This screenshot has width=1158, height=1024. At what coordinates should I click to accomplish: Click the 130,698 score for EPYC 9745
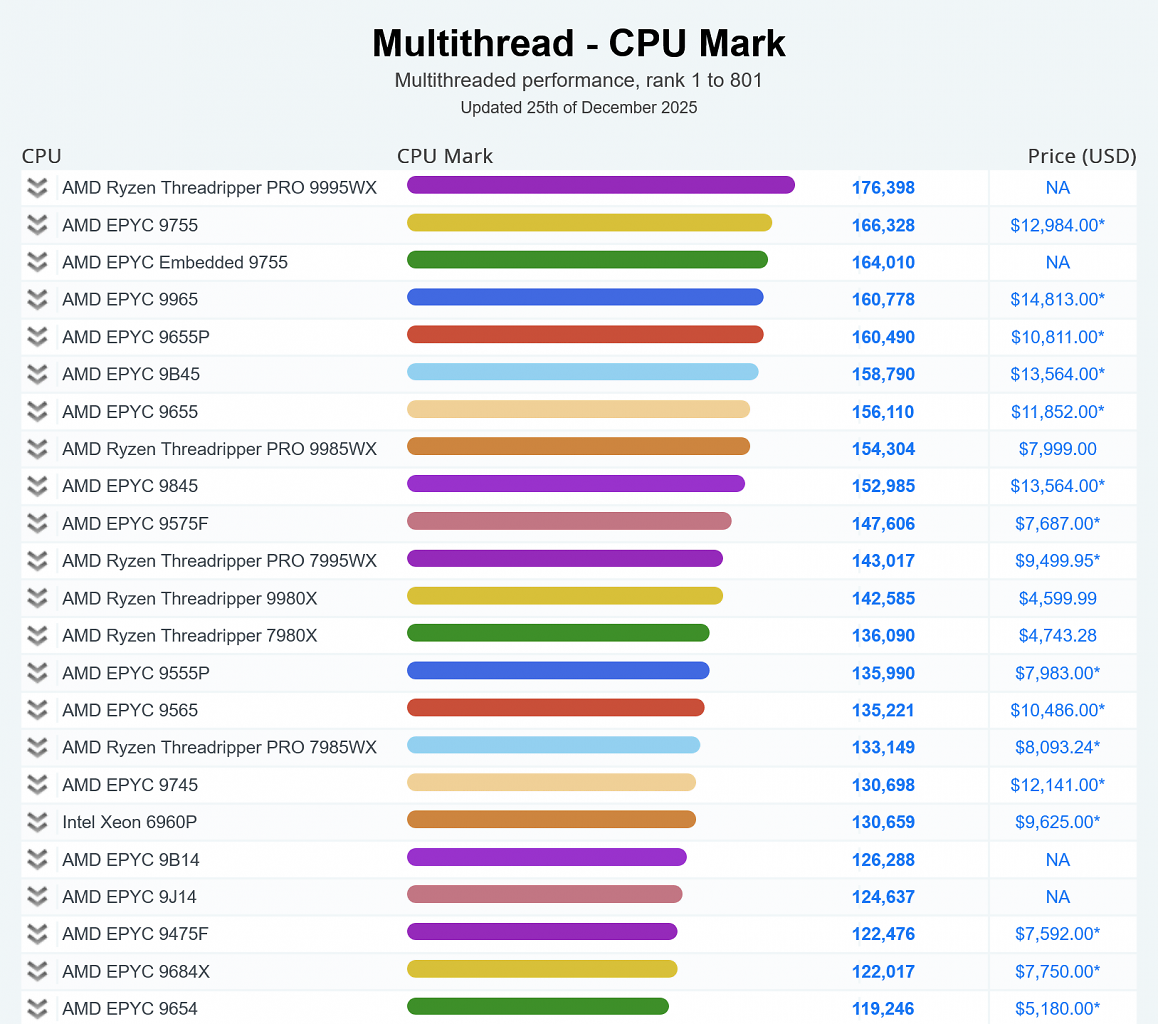click(x=883, y=785)
